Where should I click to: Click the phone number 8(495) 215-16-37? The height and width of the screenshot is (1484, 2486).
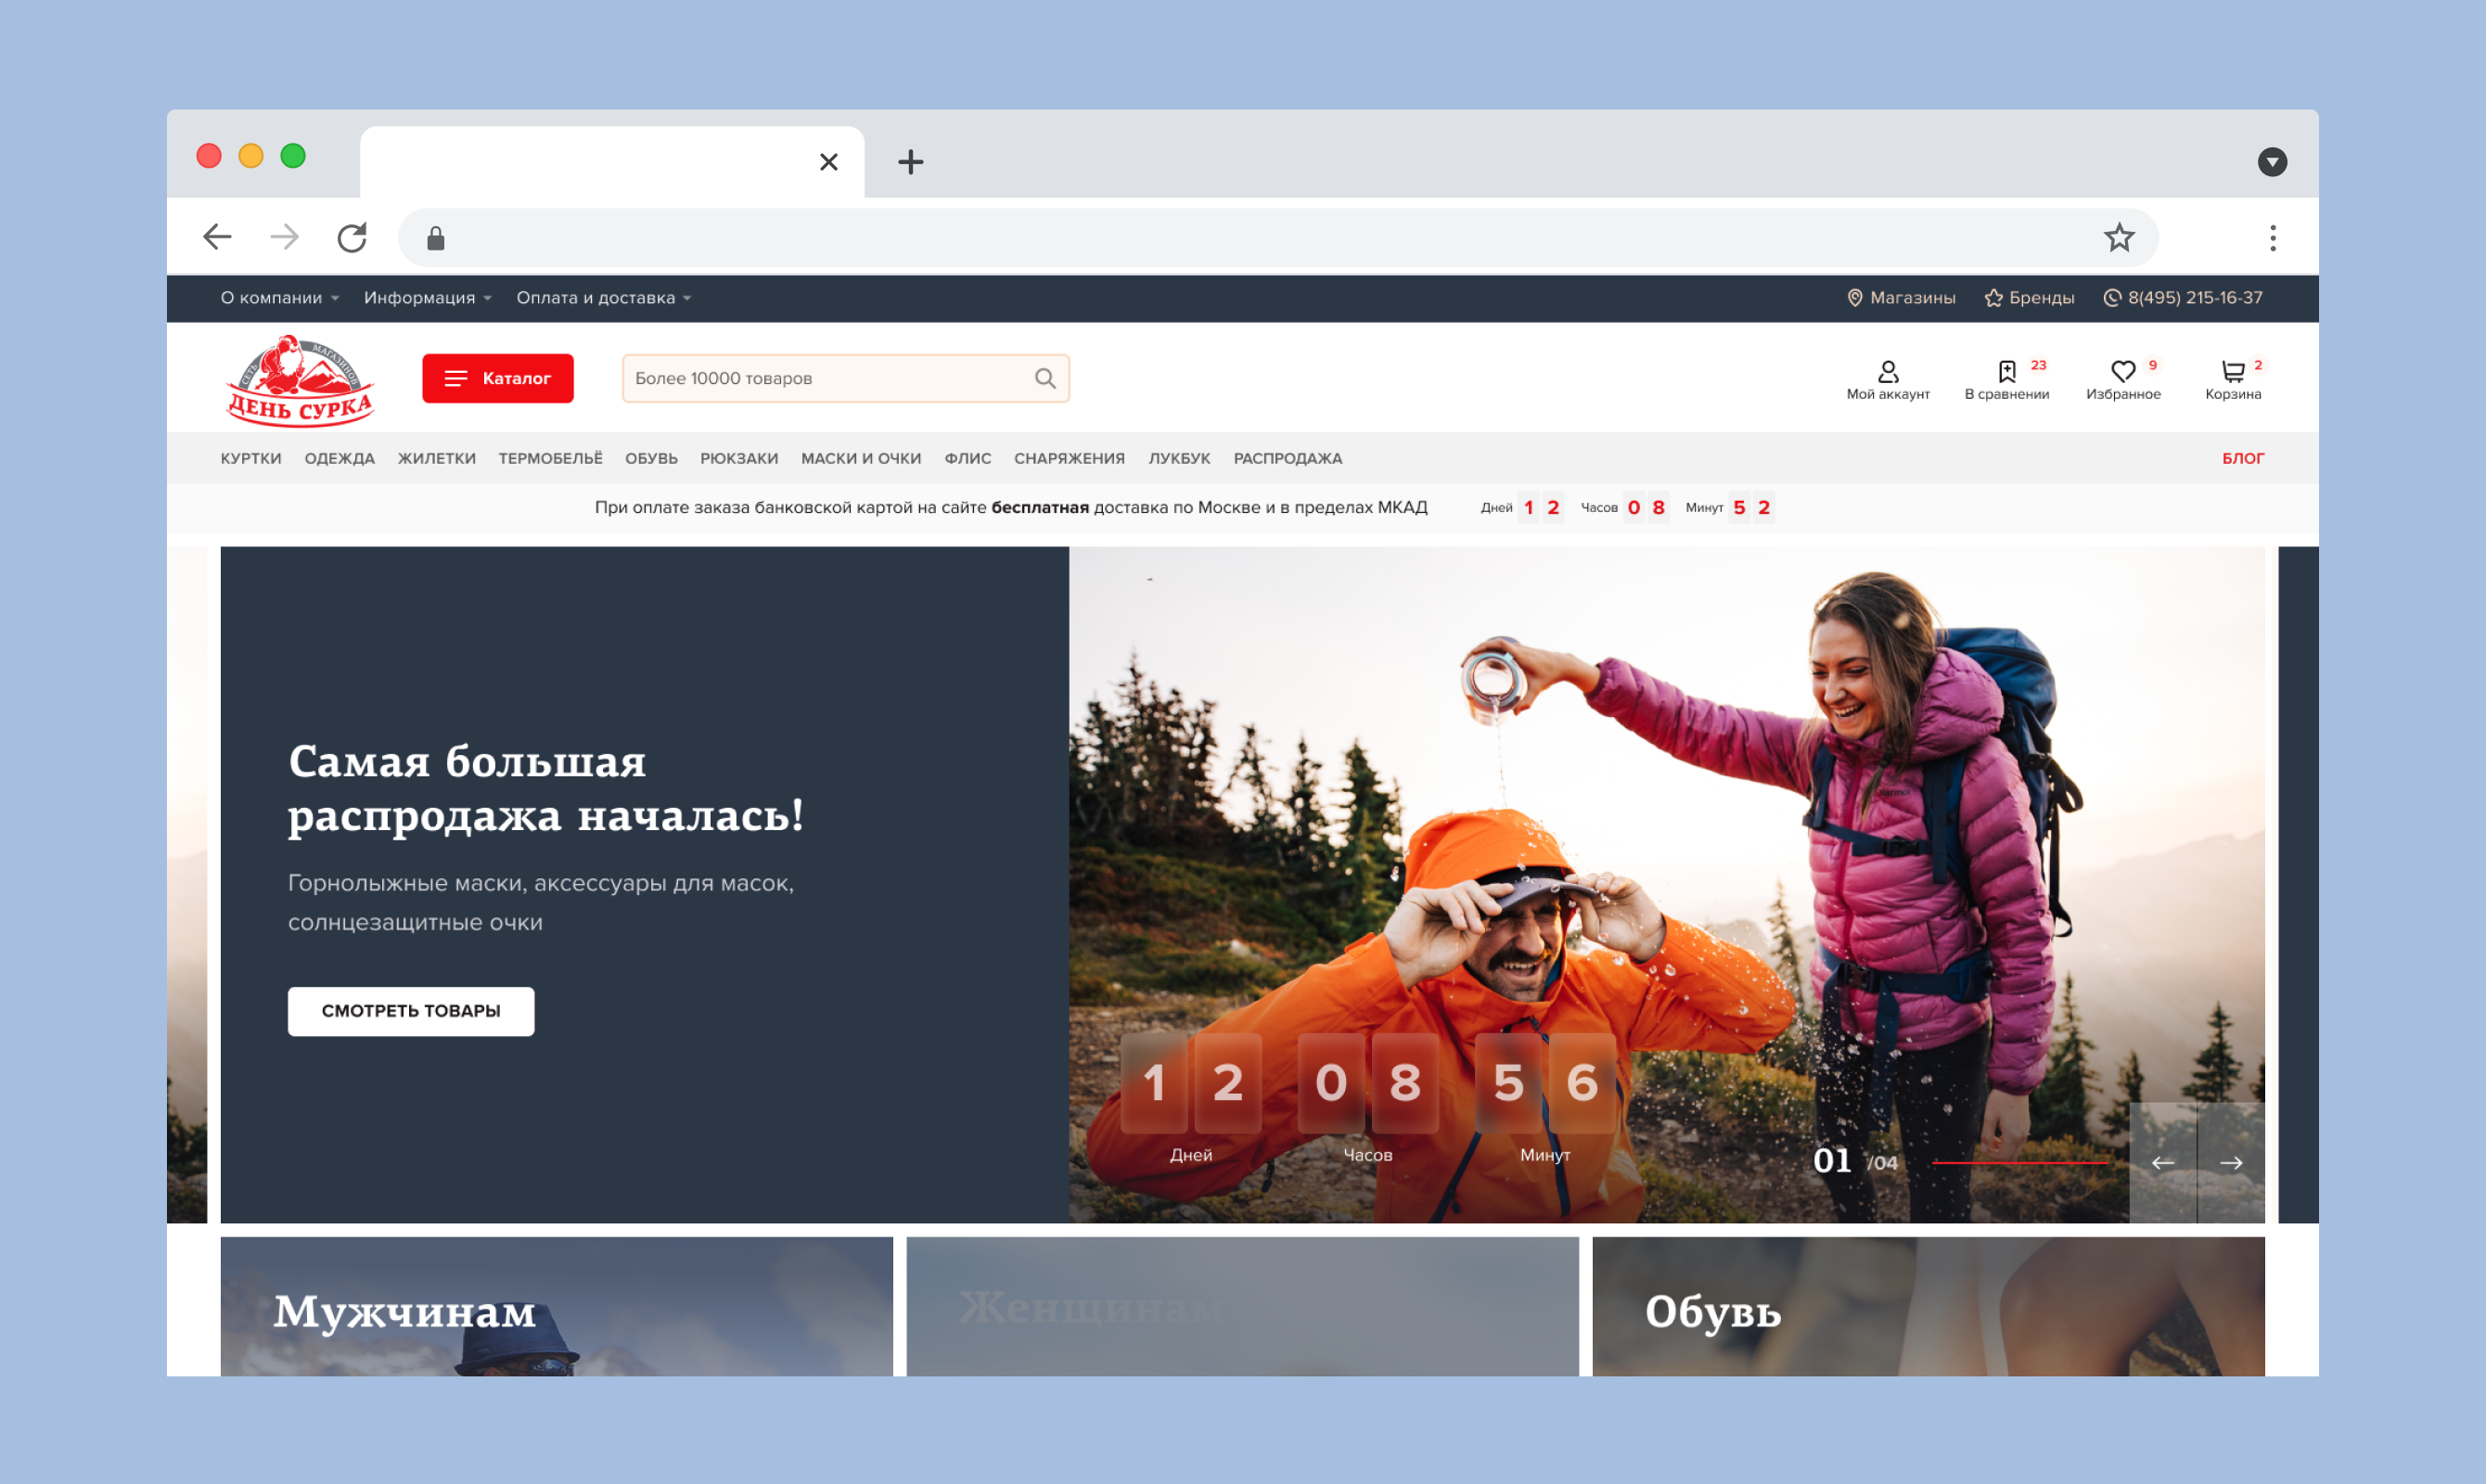pos(2183,298)
